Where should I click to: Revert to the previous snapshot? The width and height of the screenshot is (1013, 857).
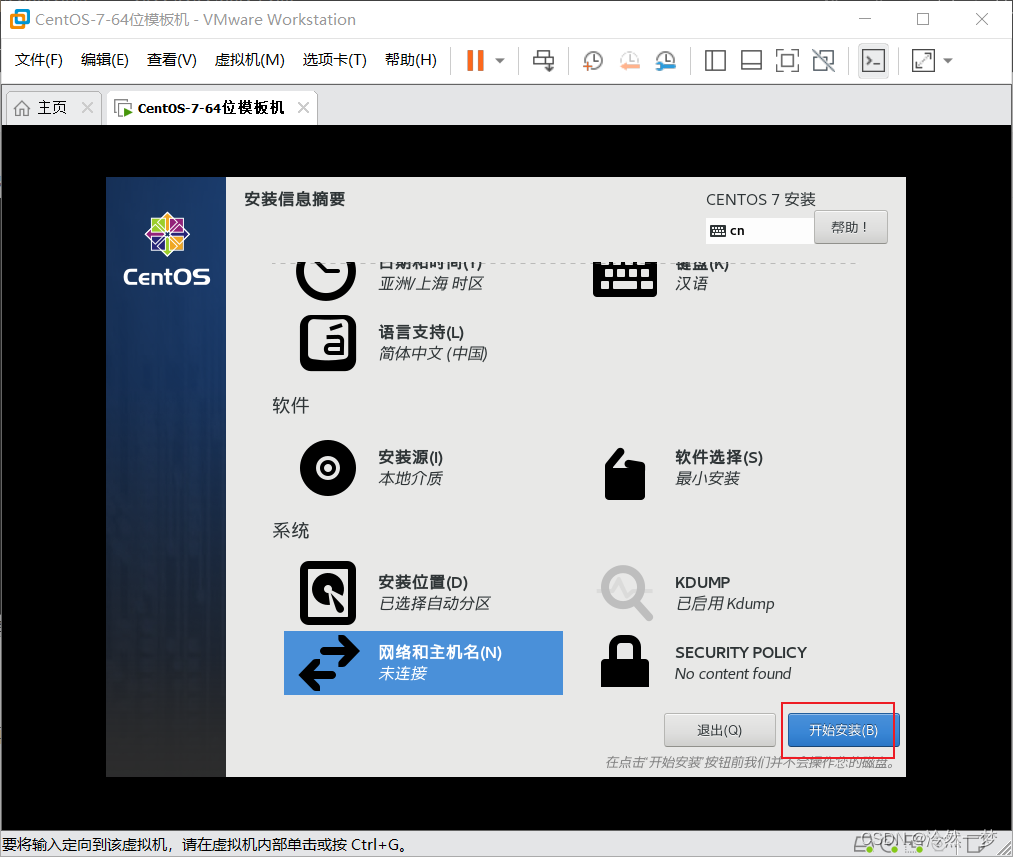(x=629, y=61)
